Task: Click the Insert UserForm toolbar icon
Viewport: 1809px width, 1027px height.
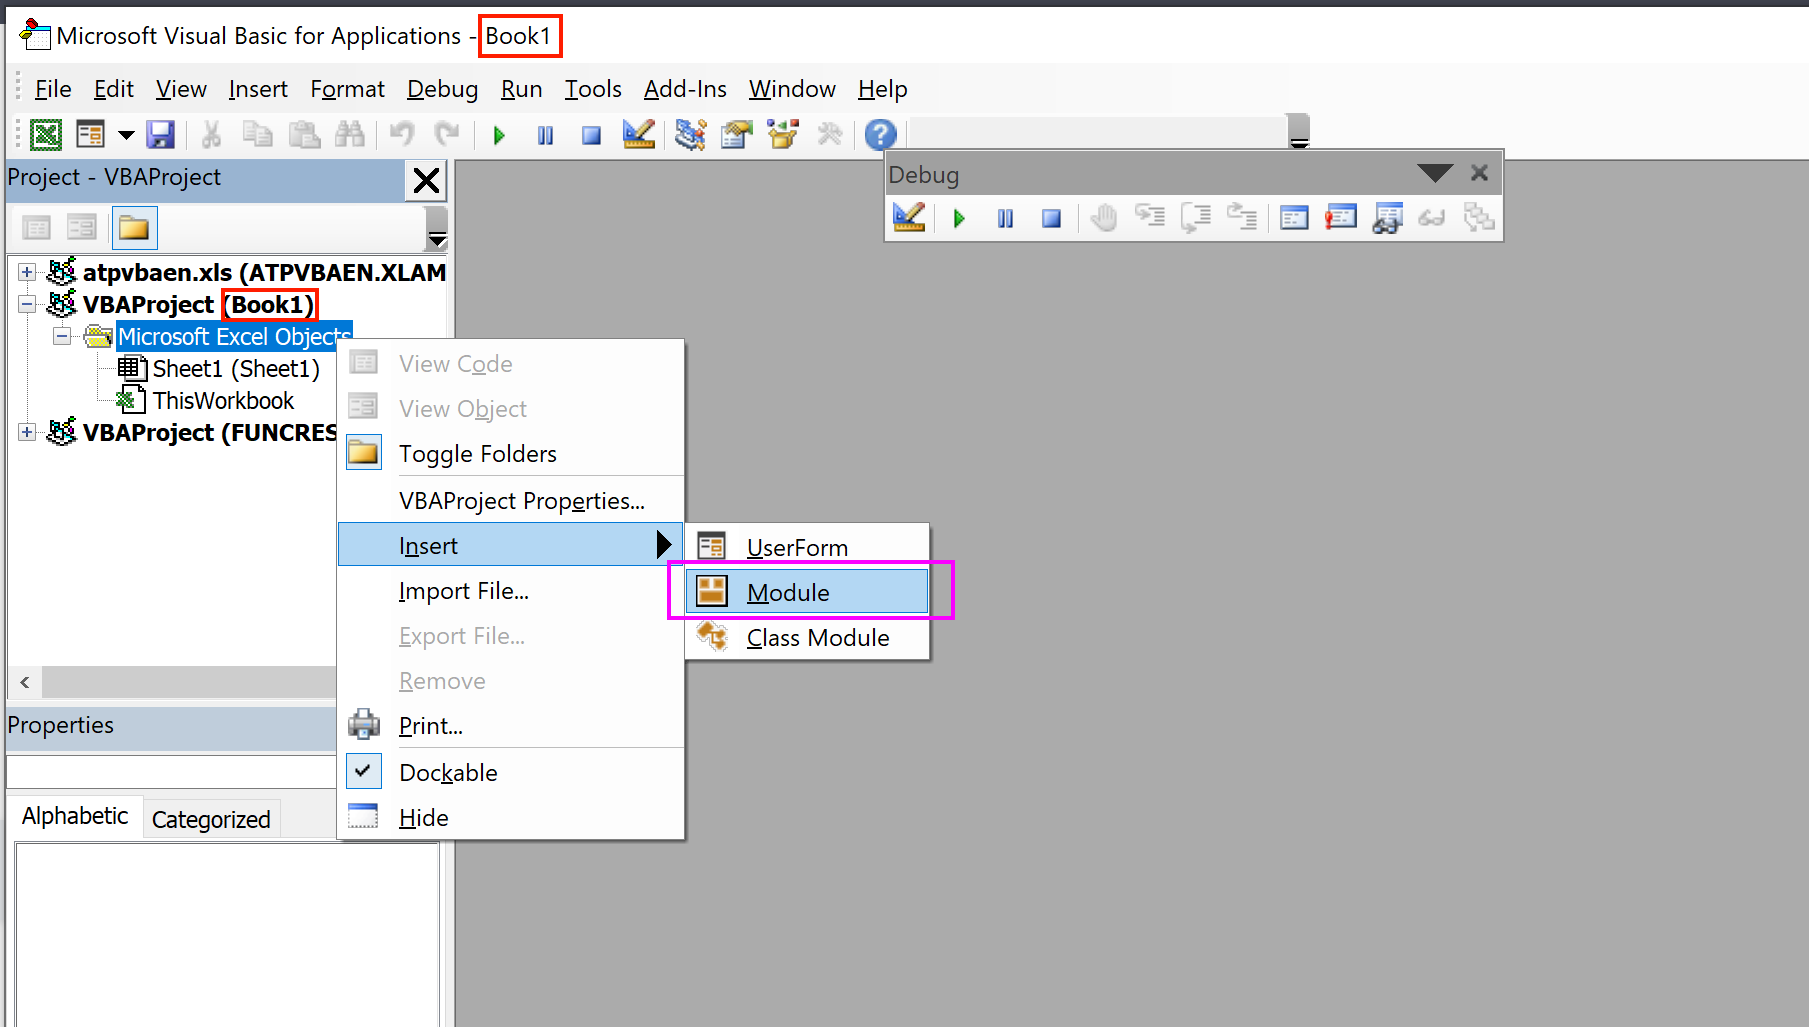Action: [91, 134]
